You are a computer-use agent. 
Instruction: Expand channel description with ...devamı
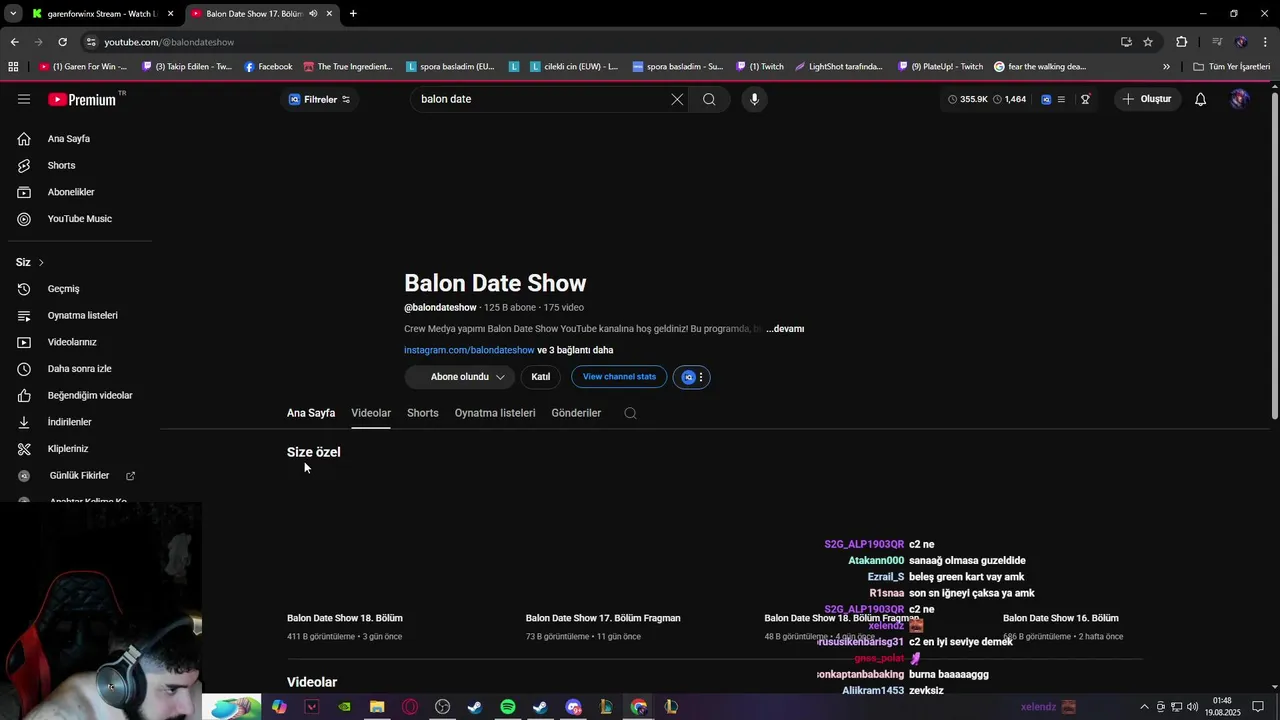(785, 329)
